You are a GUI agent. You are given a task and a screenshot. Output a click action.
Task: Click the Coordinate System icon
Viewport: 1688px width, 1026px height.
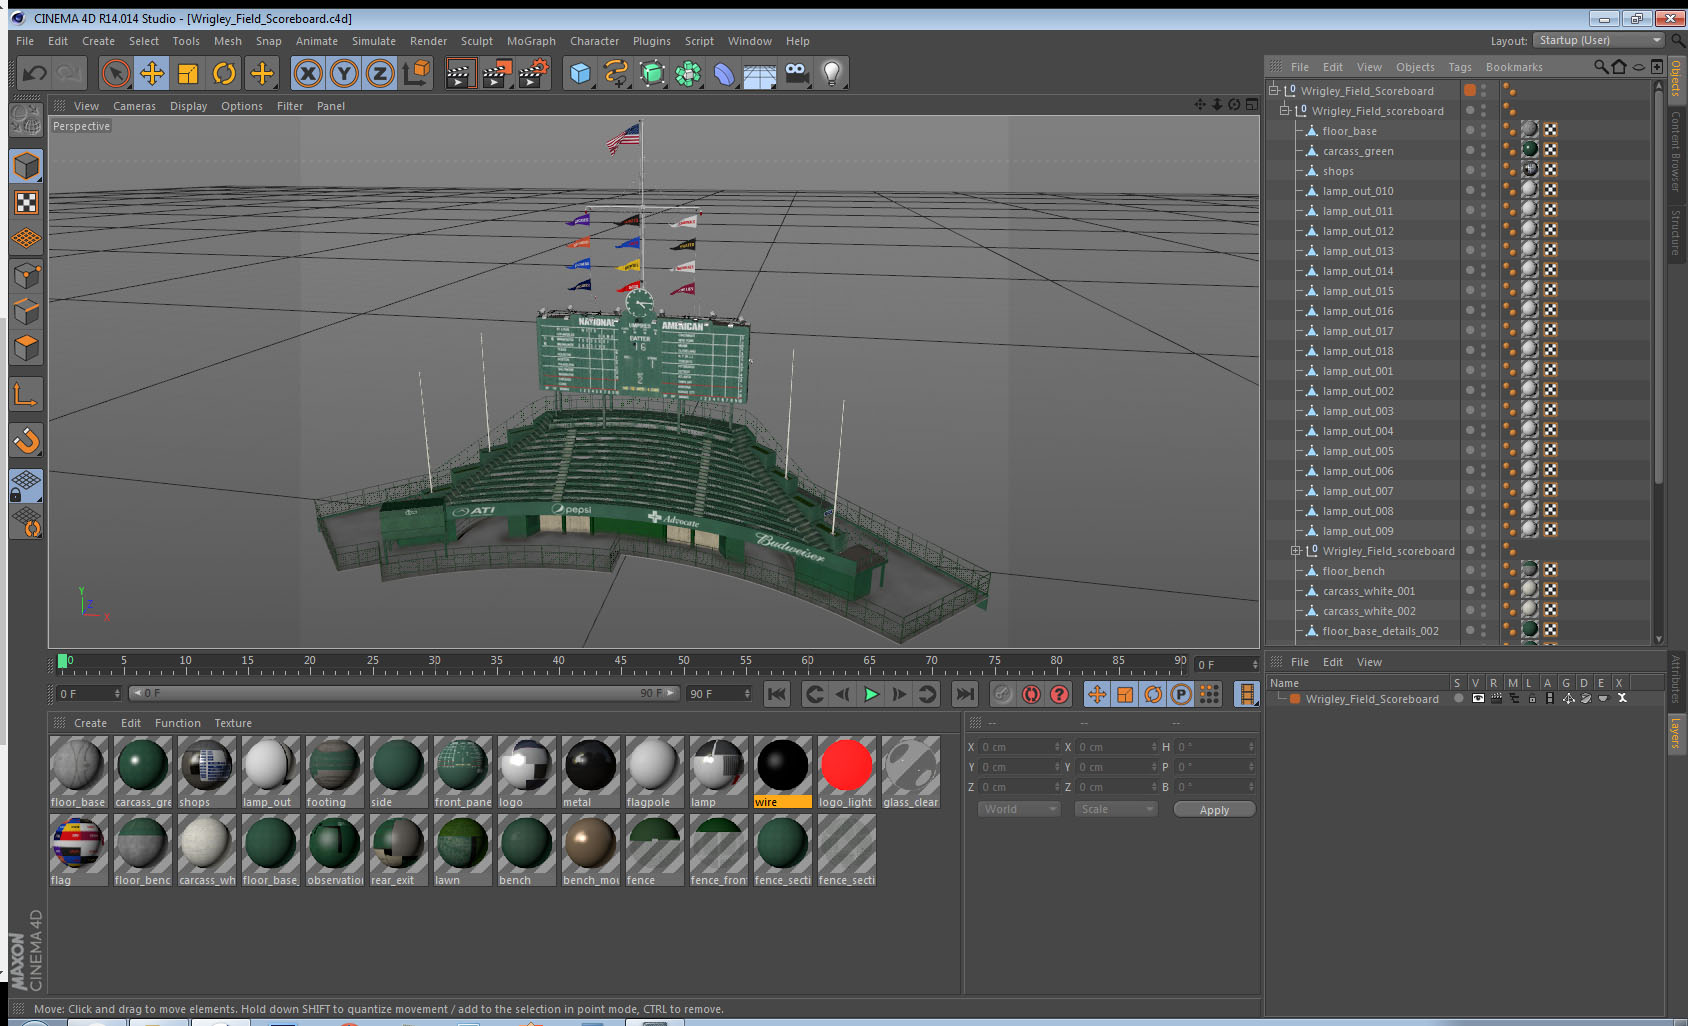pyautogui.click(x=416, y=73)
